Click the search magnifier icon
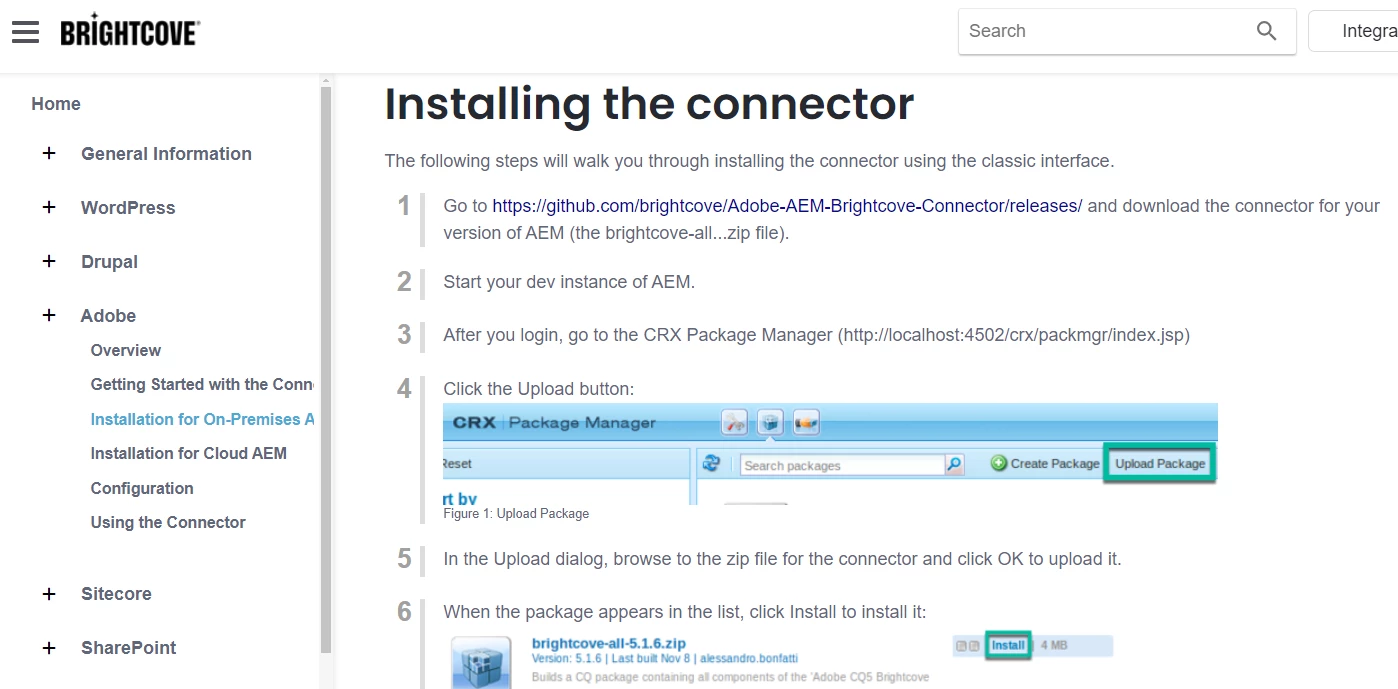This screenshot has width=1398, height=689. click(x=1266, y=31)
